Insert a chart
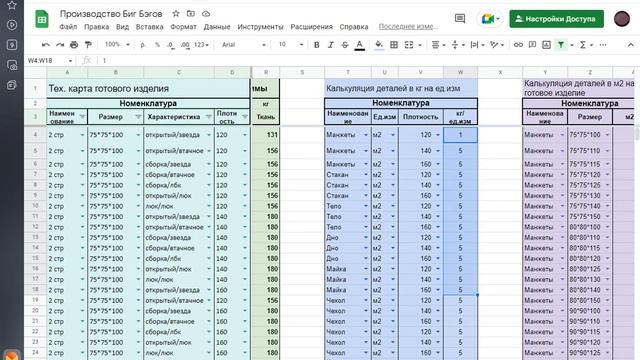 point(547,45)
